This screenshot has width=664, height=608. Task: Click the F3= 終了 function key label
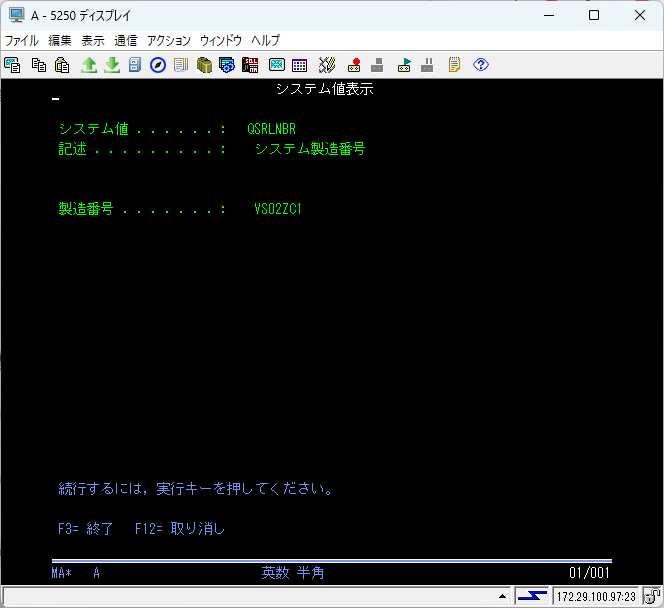tap(85, 528)
